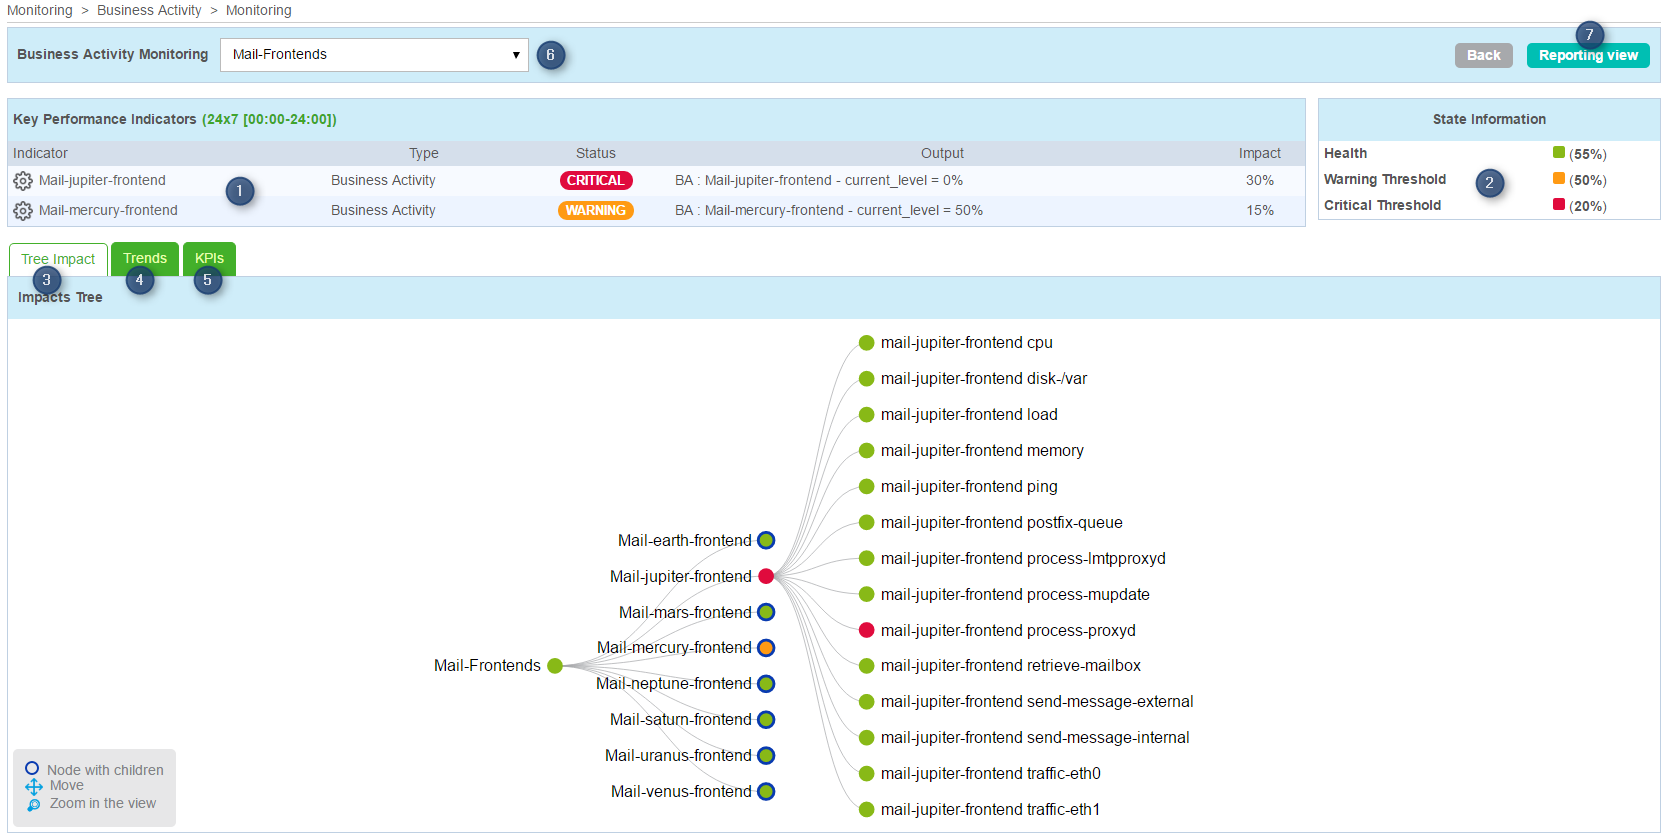Click the red Critical Threshold swatch

pos(1558,205)
